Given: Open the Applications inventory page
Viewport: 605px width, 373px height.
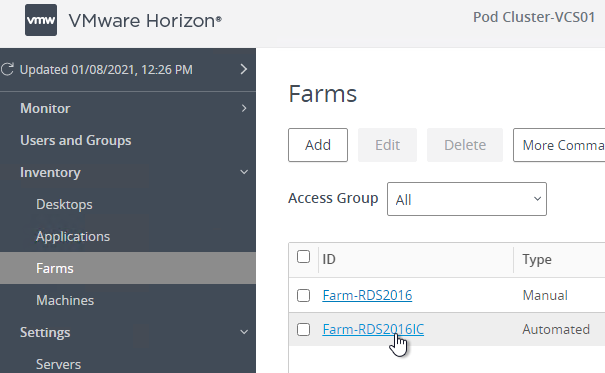Looking at the screenshot, I should tap(73, 236).
